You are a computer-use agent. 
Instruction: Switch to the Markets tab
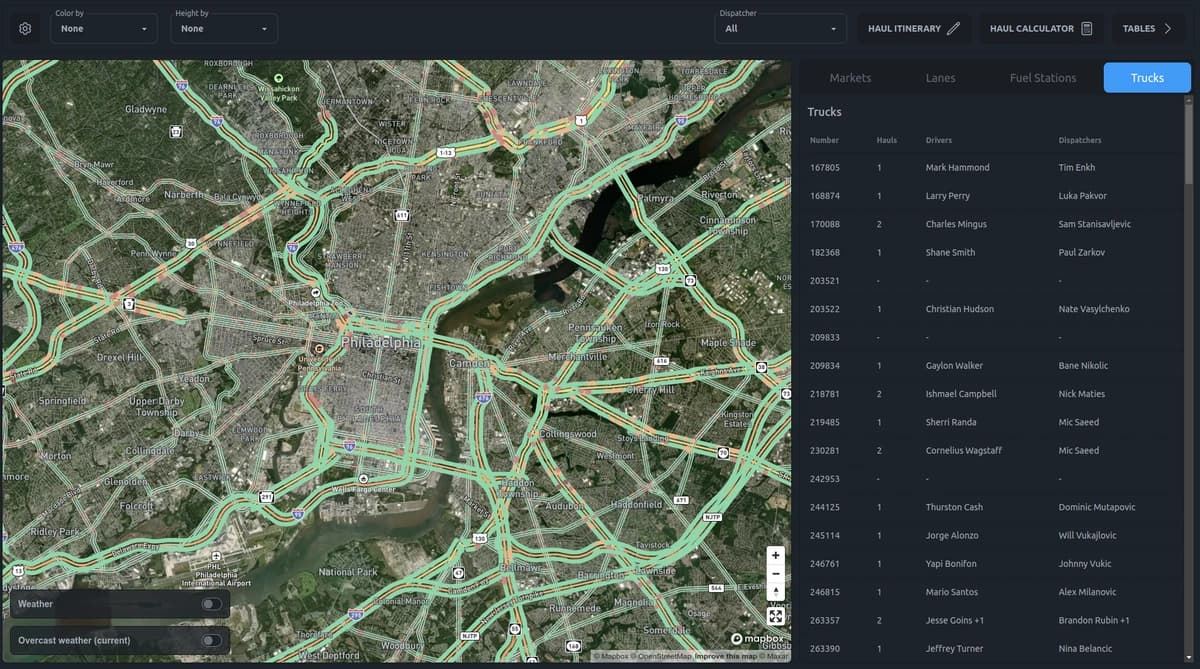click(850, 78)
